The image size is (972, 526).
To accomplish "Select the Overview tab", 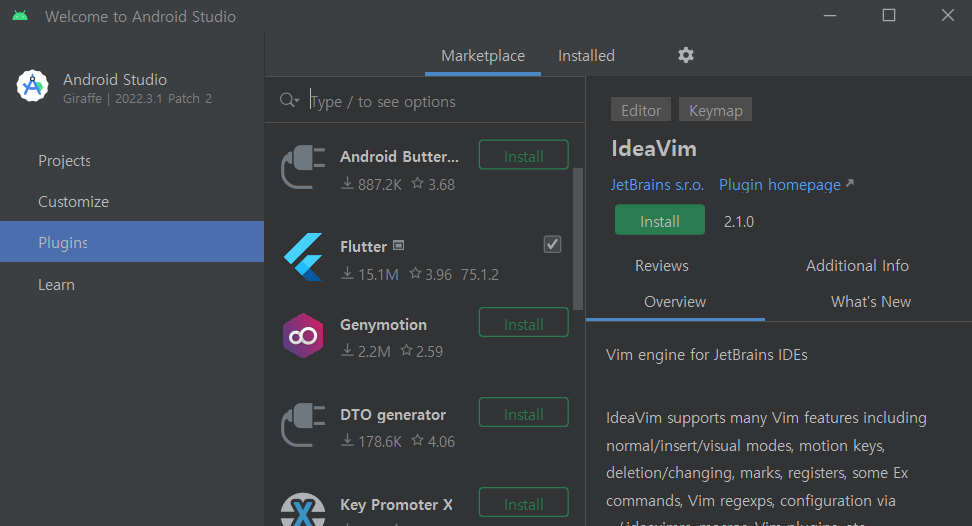I will pos(675,302).
